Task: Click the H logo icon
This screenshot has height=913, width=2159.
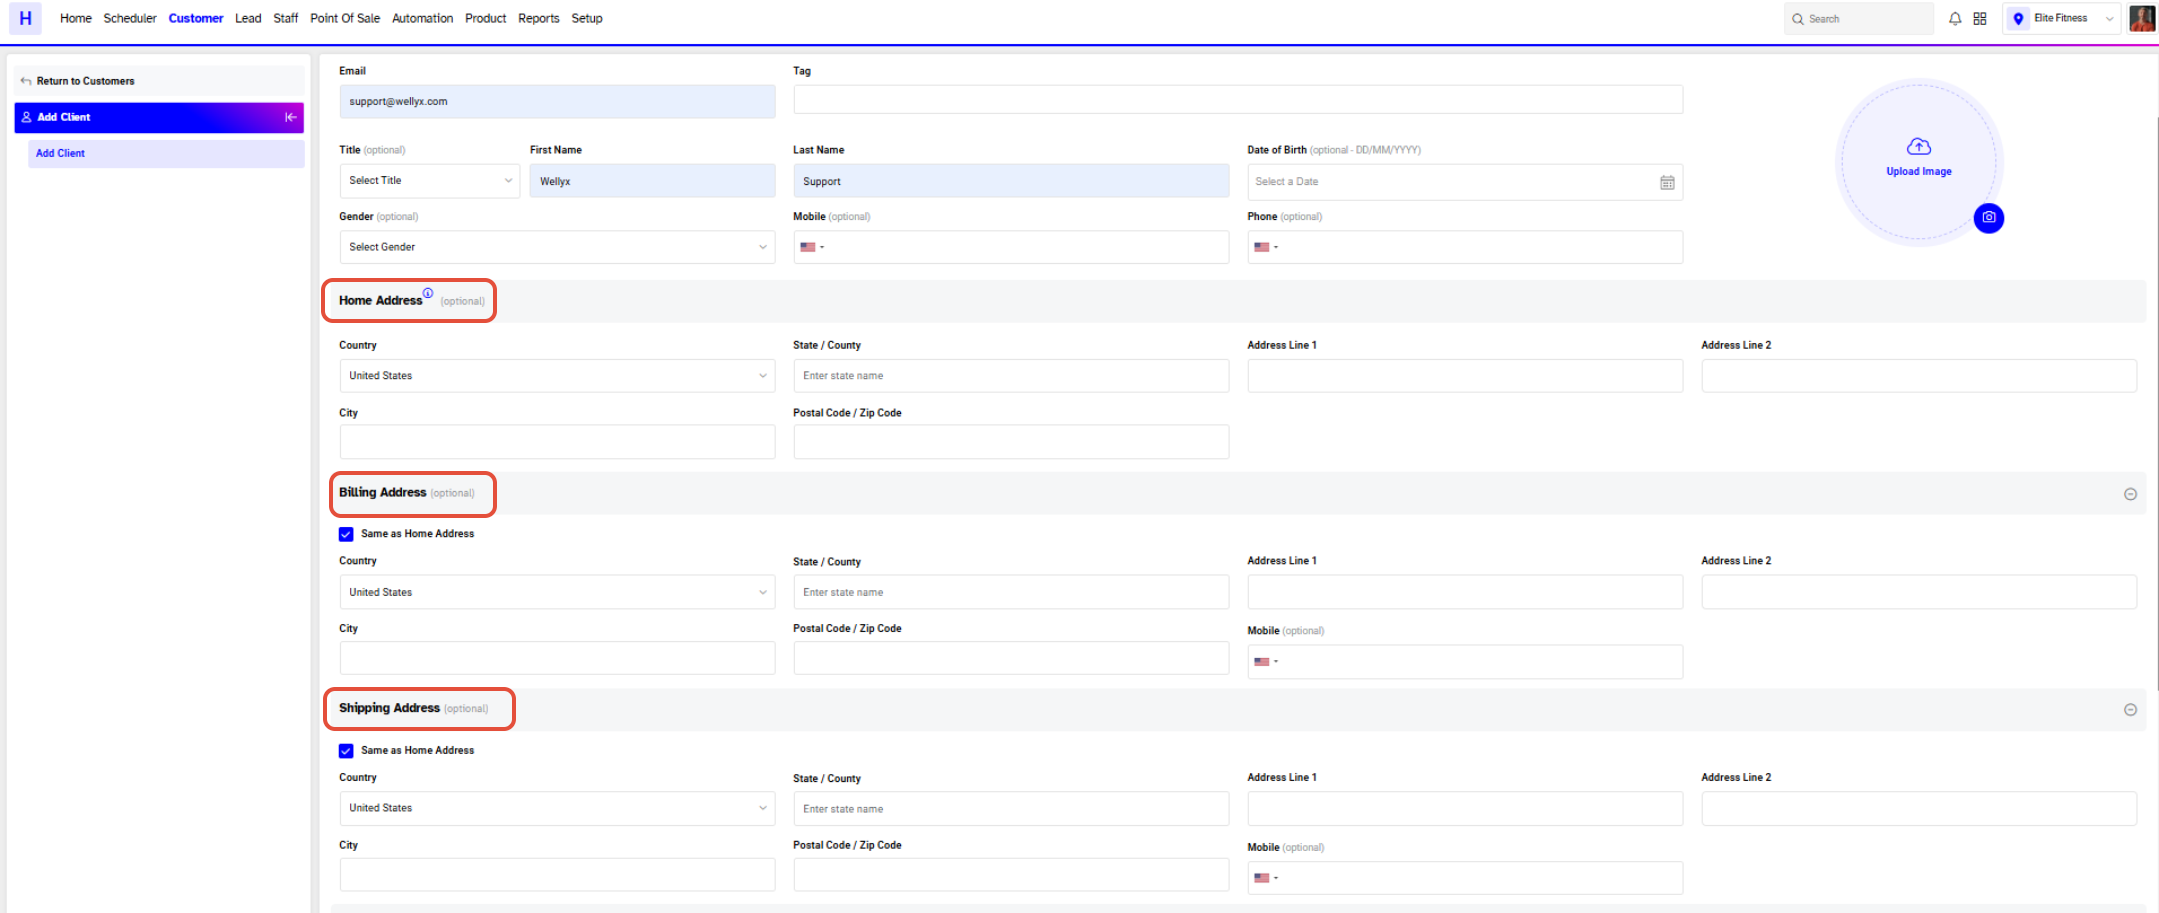Action: coord(25,18)
